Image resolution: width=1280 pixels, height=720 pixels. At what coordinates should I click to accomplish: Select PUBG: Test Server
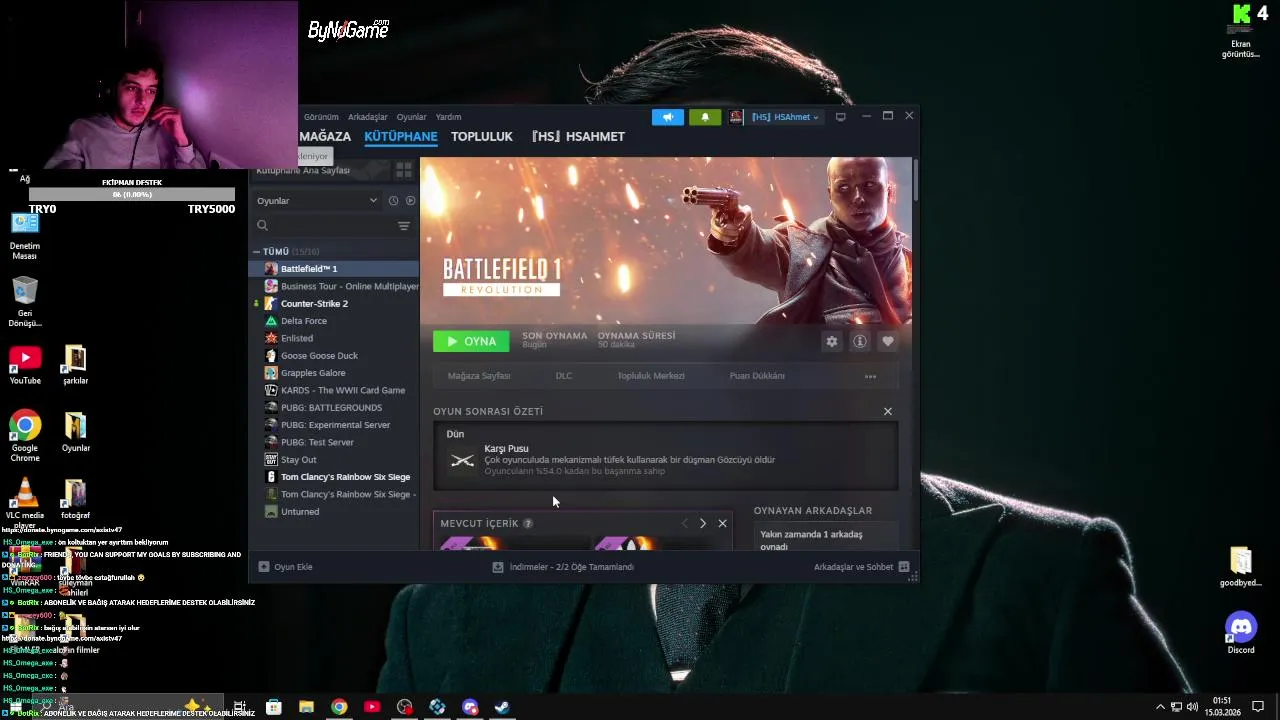click(334, 442)
